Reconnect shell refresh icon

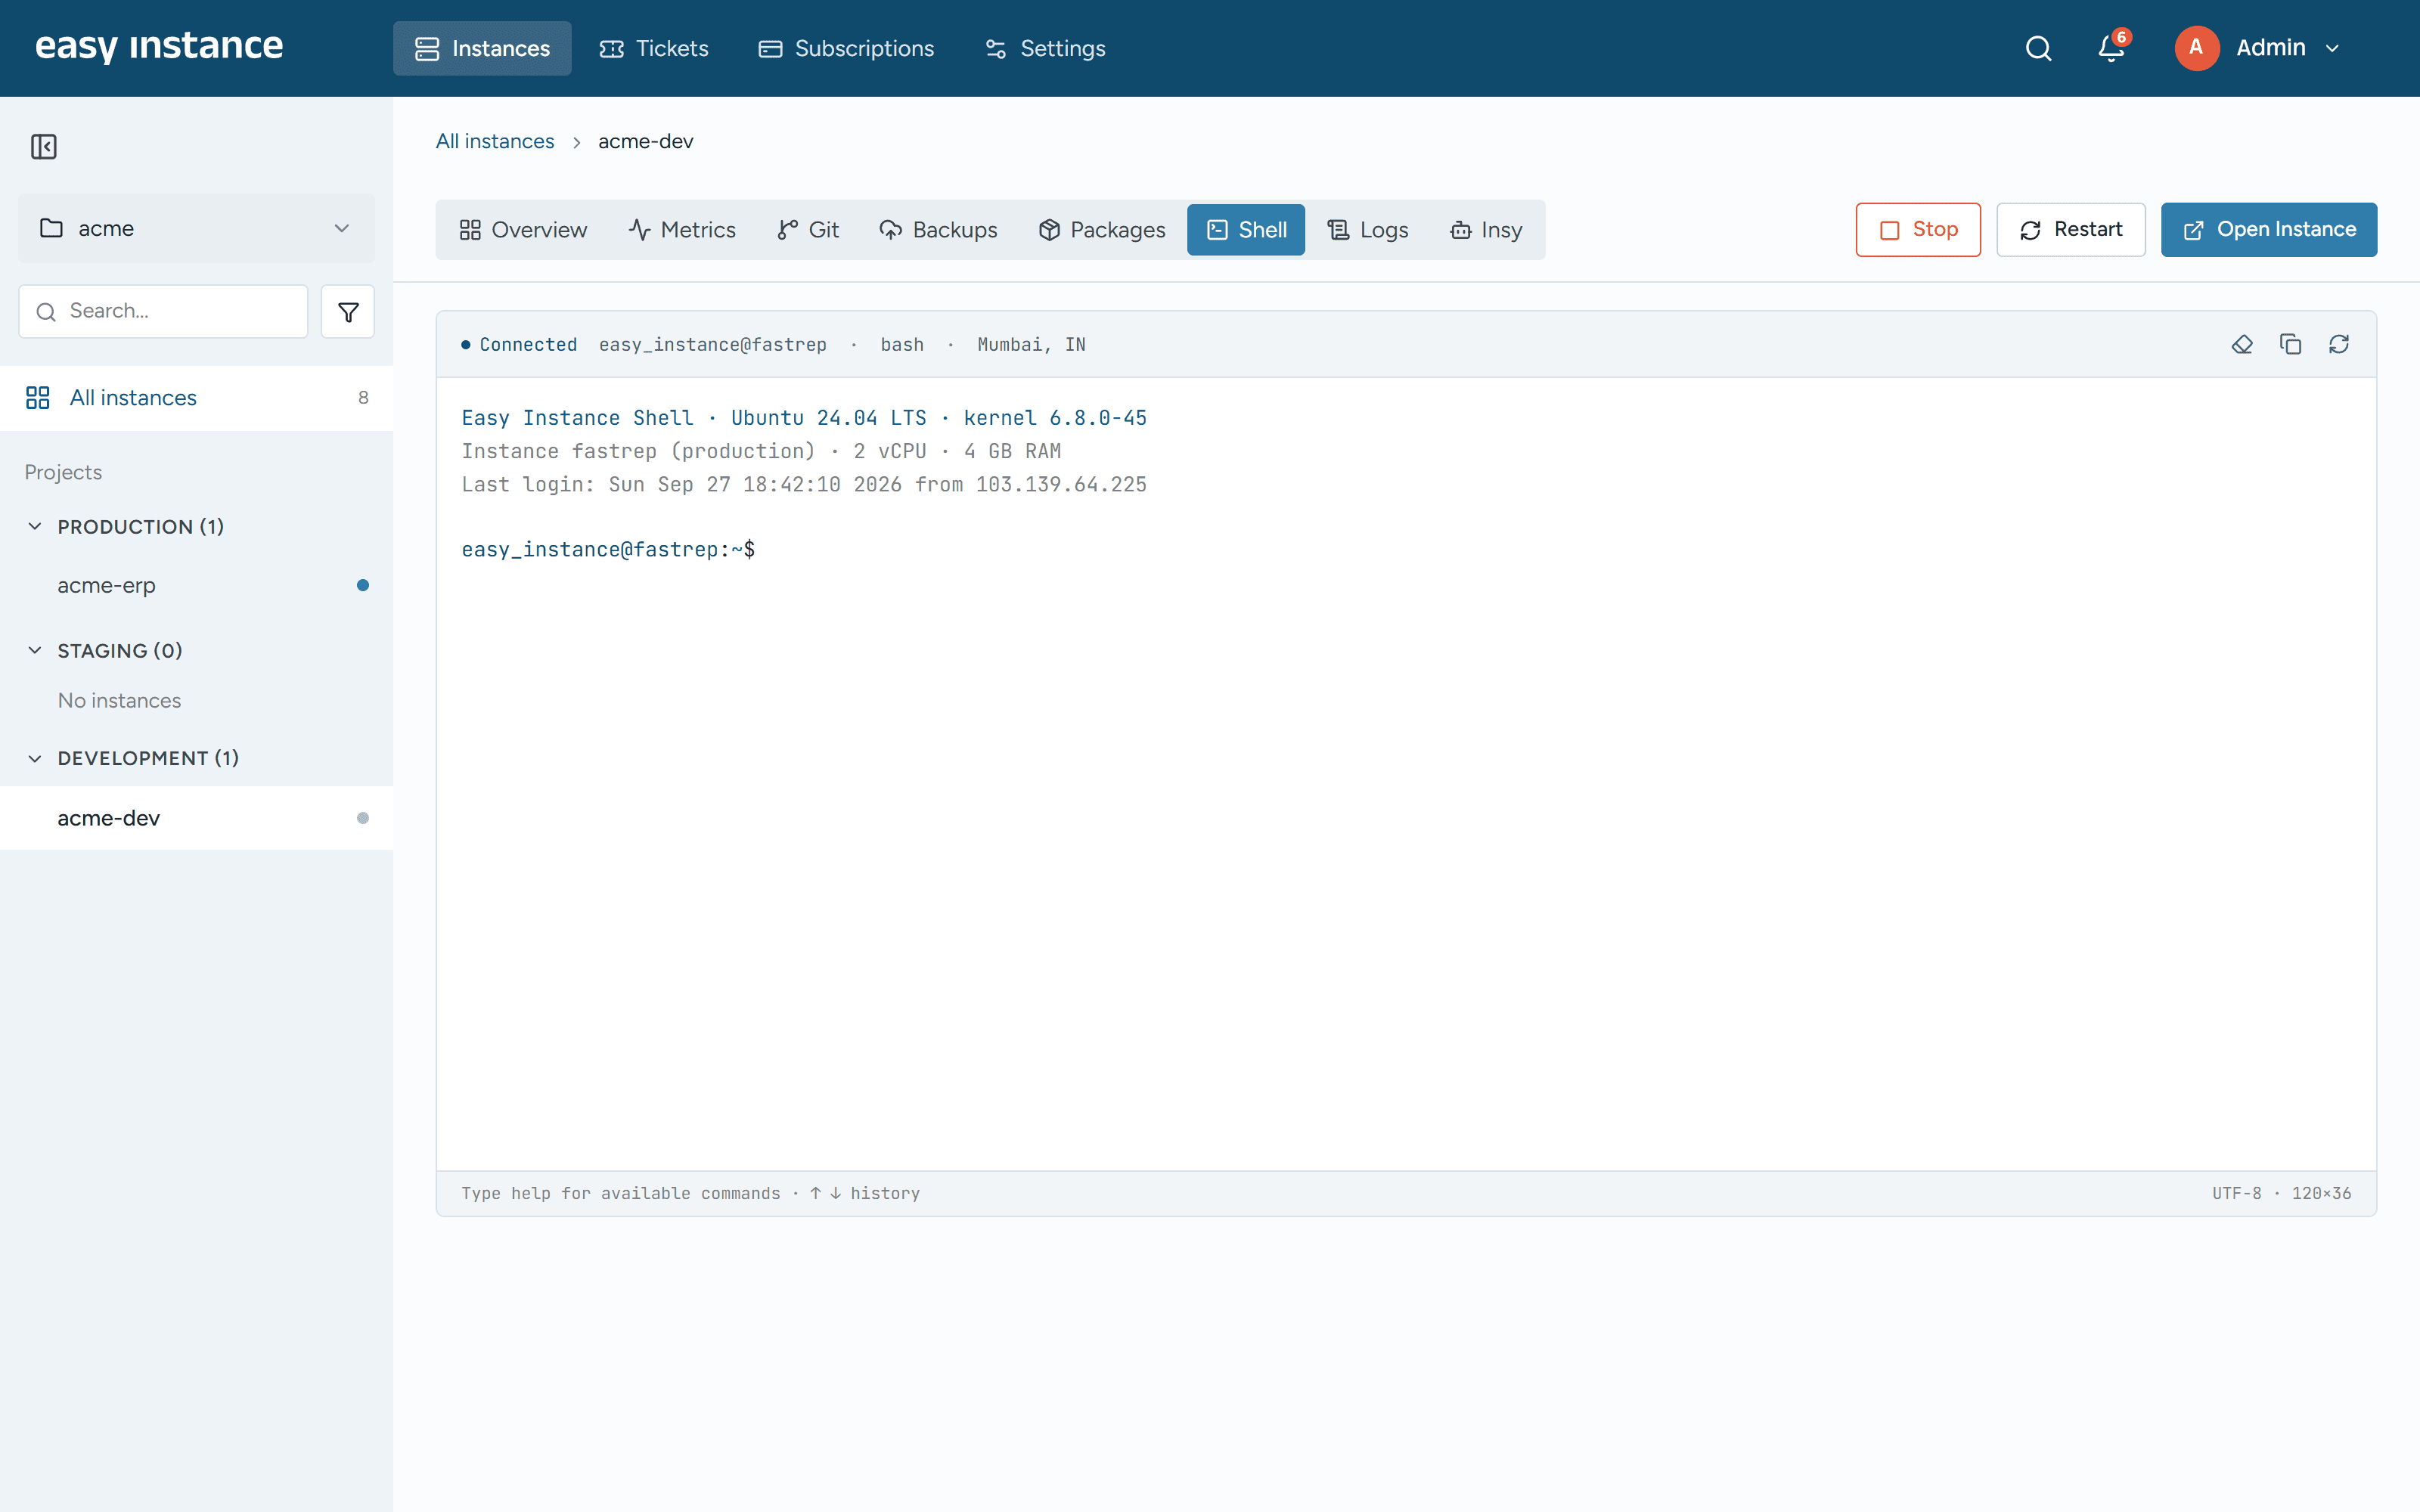click(2338, 344)
